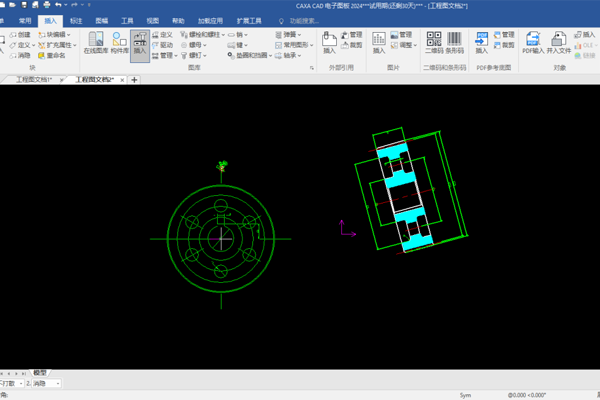Click the PDF输入 import icon
The height and width of the screenshot is (400, 600).
[533, 42]
